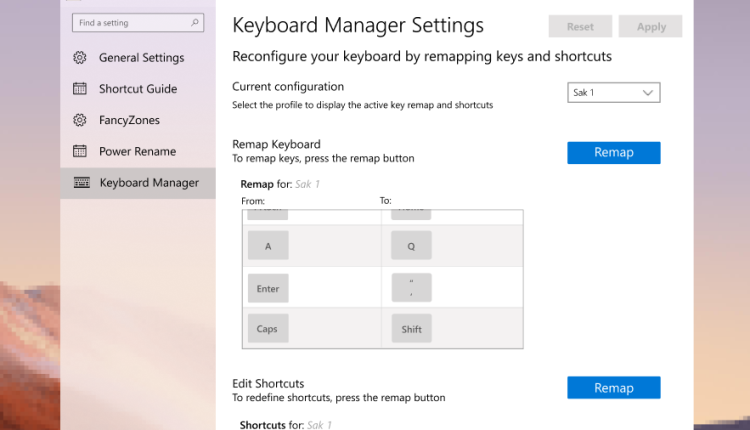Viewport: 750px width, 430px height.
Task: Click the Power Rename sidebar icon
Action: [x=80, y=151]
